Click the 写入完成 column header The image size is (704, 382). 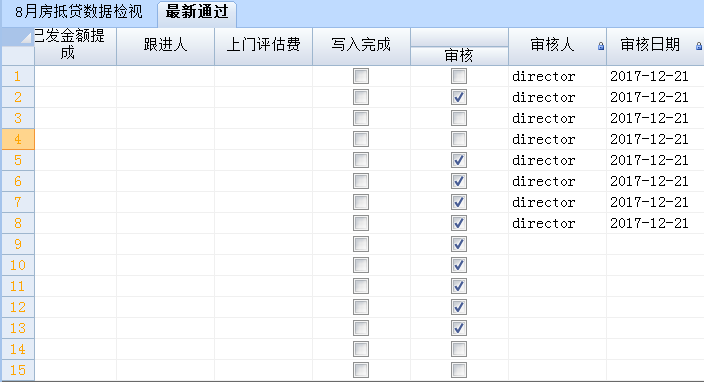pos(361,46)
